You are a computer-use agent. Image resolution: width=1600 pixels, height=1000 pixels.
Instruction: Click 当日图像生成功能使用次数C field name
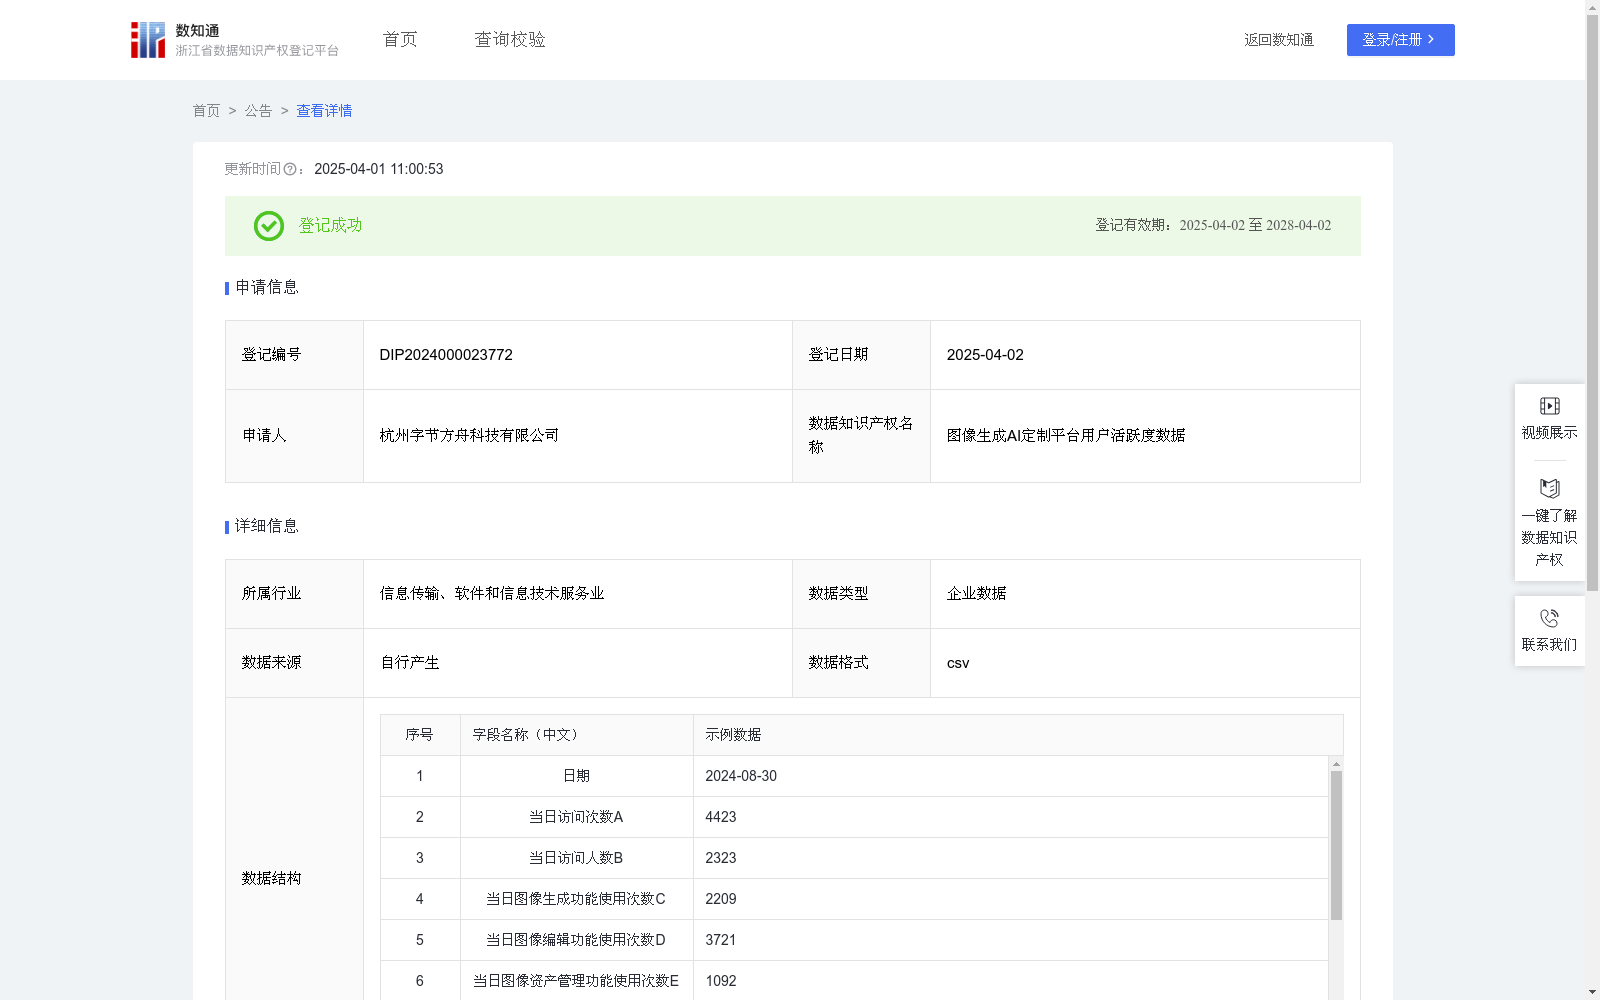click(576, 899)
